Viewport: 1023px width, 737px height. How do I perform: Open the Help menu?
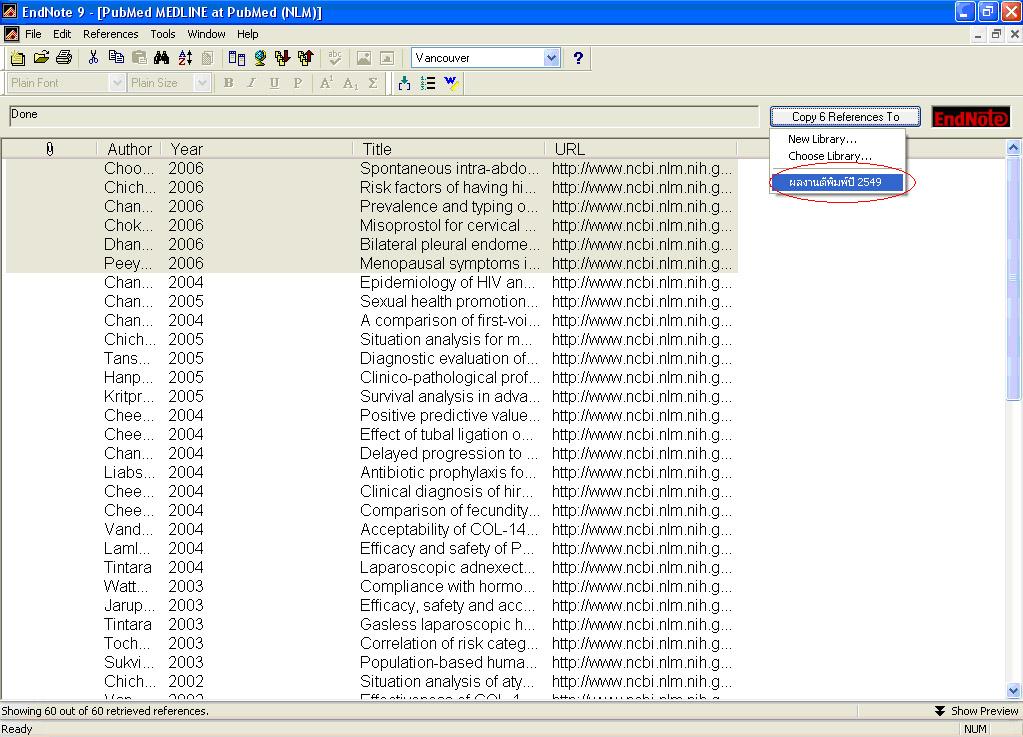(x=247, y=34)
